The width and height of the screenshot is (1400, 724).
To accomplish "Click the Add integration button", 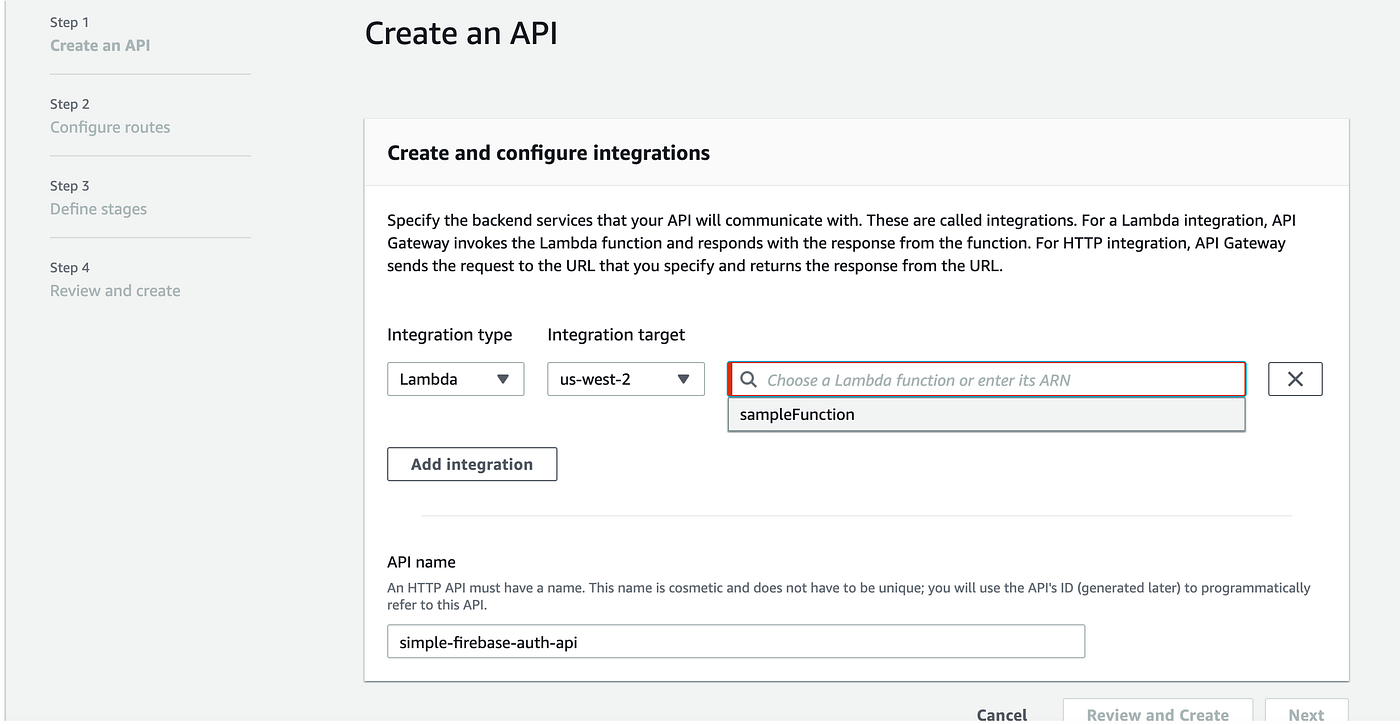I will tap(472, 464).
